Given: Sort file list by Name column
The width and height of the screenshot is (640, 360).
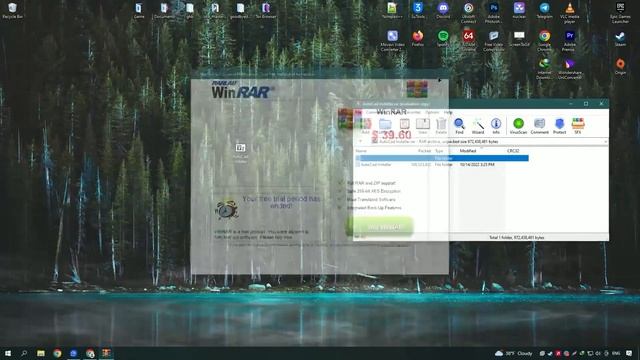Looking at the screenshot, I should (x=361, y=151).
